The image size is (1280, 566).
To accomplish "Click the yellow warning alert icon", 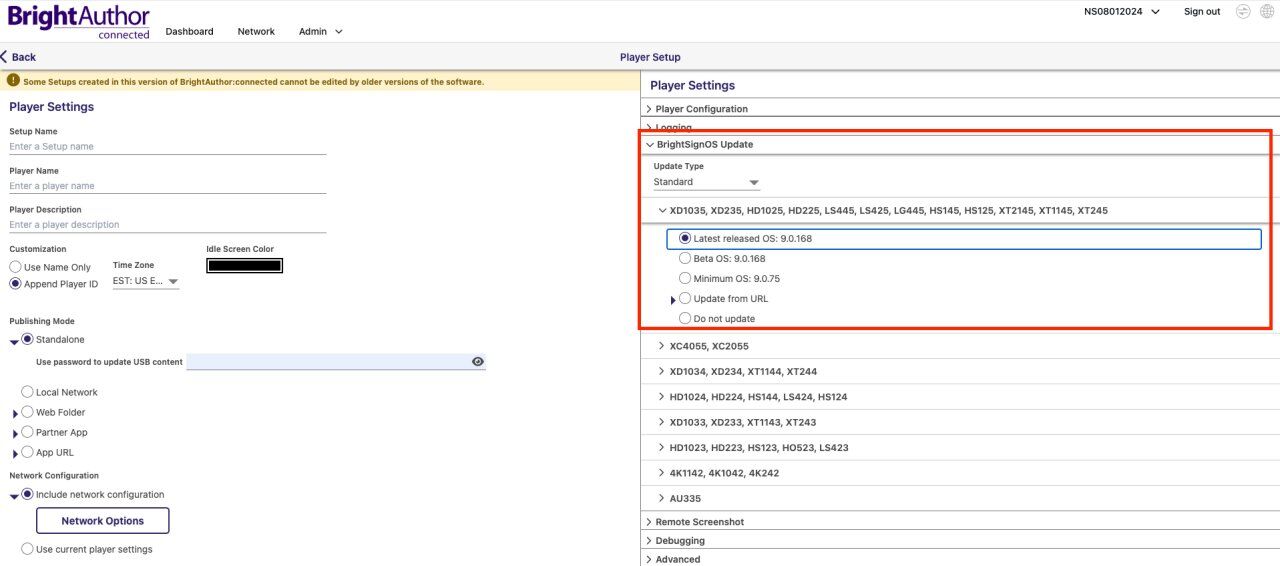I will tap(13, 81).
